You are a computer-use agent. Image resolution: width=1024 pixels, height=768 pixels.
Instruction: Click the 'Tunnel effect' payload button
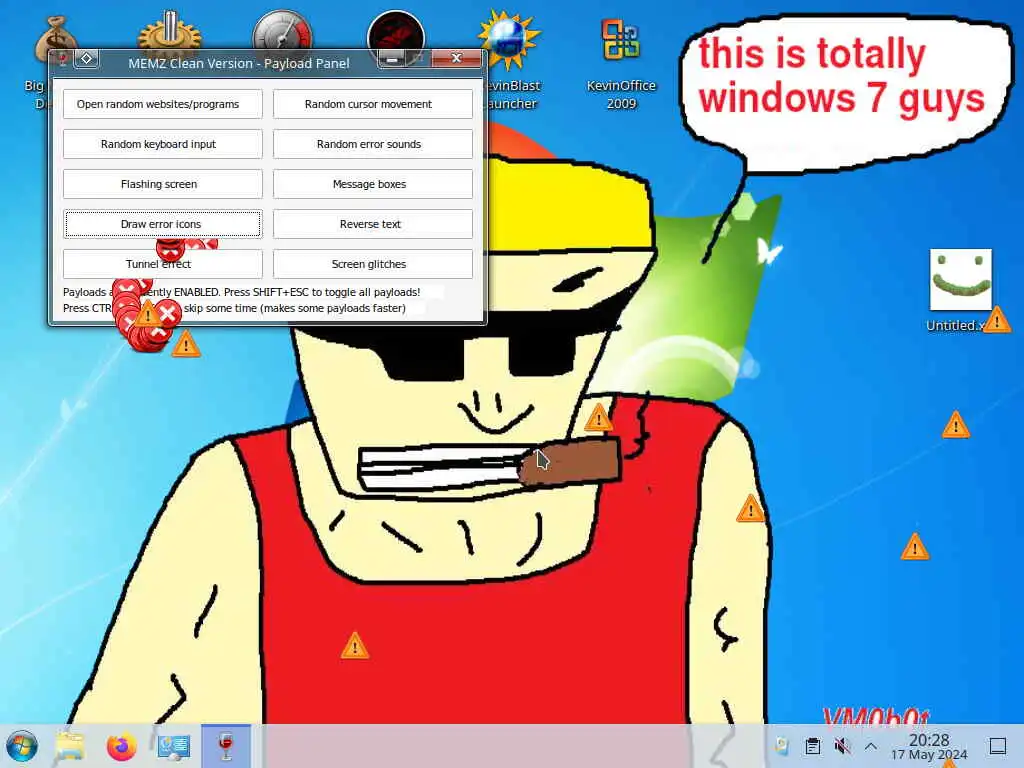click(163, 264)
